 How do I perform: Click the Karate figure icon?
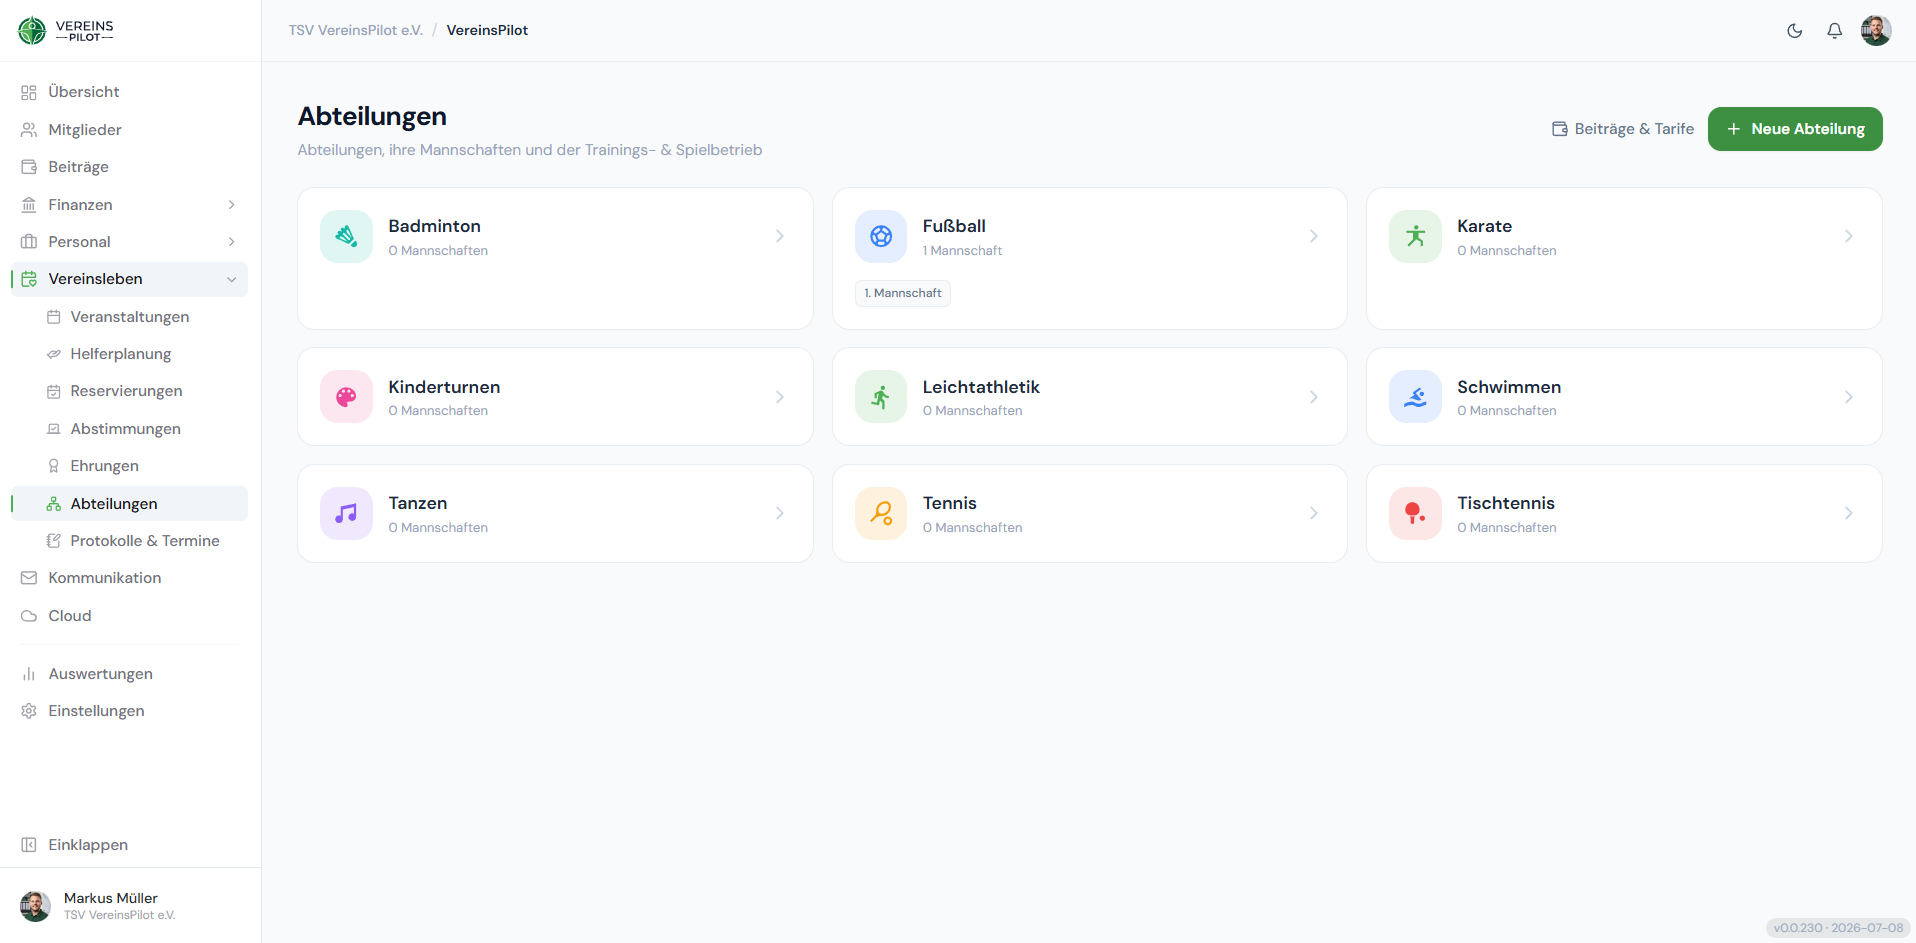pyautogui.click(x=1415, y=237)
